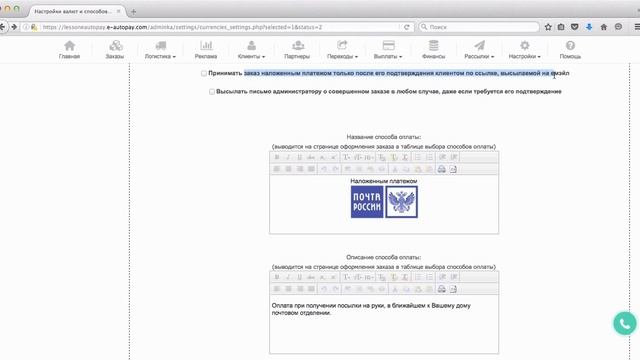
Task: Open the Главная home page icon
Action: click(x=69, y=50)
